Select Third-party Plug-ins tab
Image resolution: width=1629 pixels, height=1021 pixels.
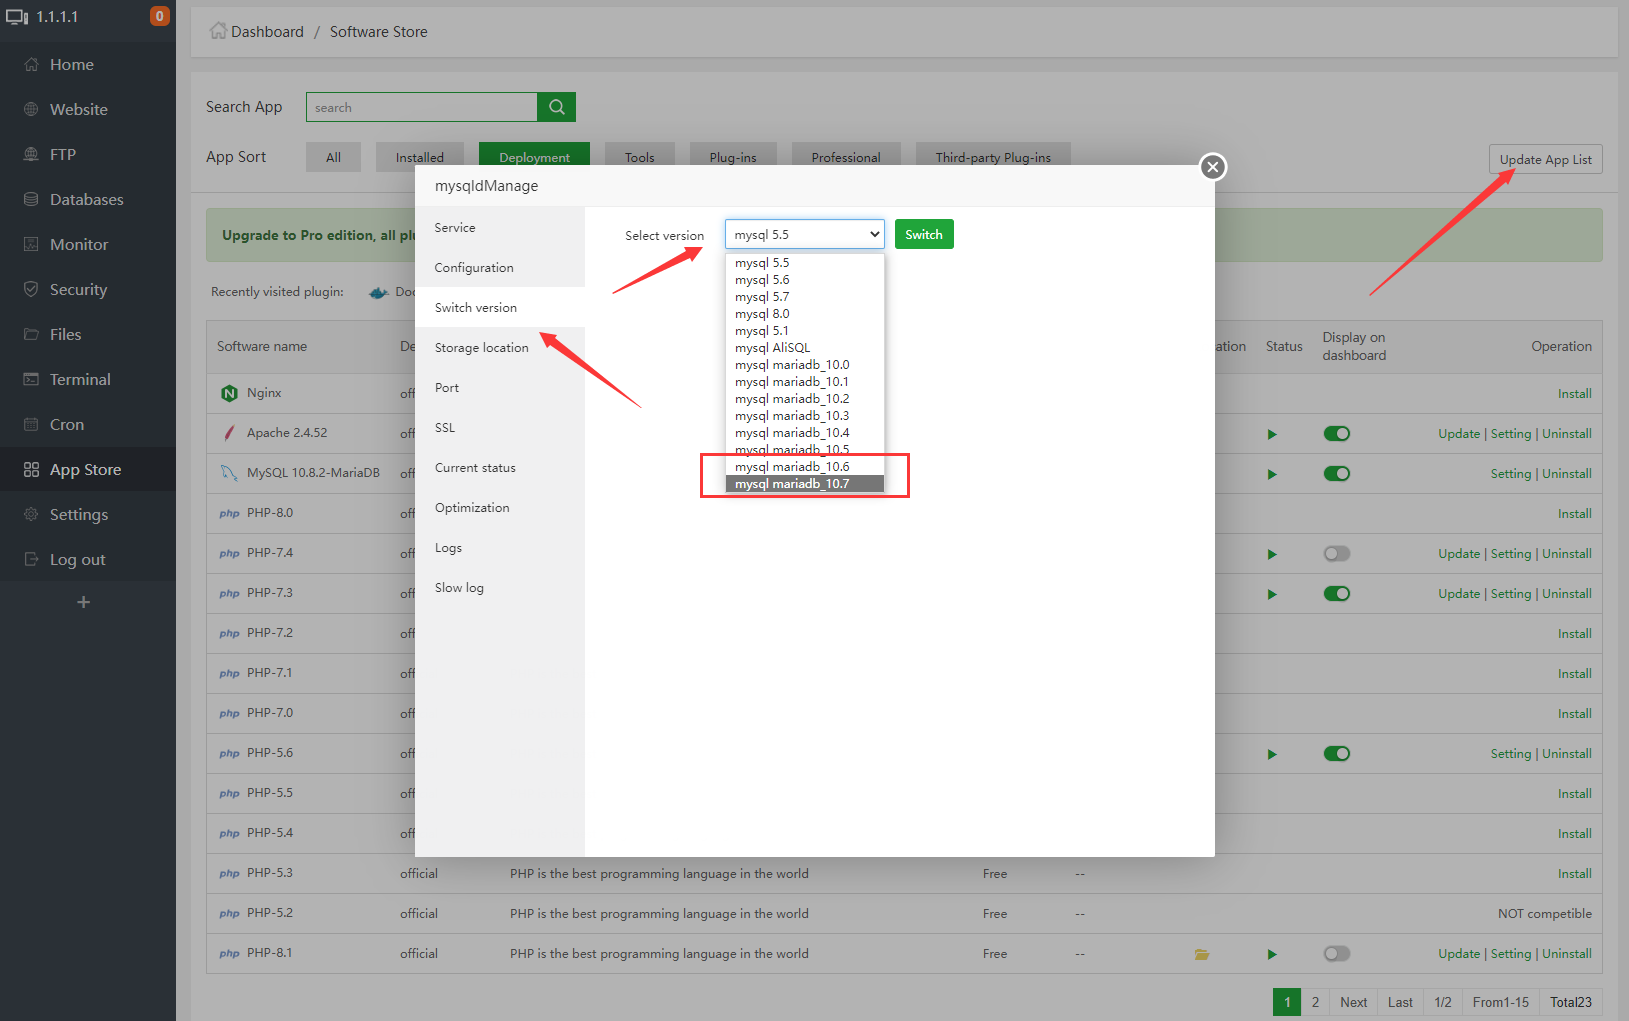[x=993, y=157]
